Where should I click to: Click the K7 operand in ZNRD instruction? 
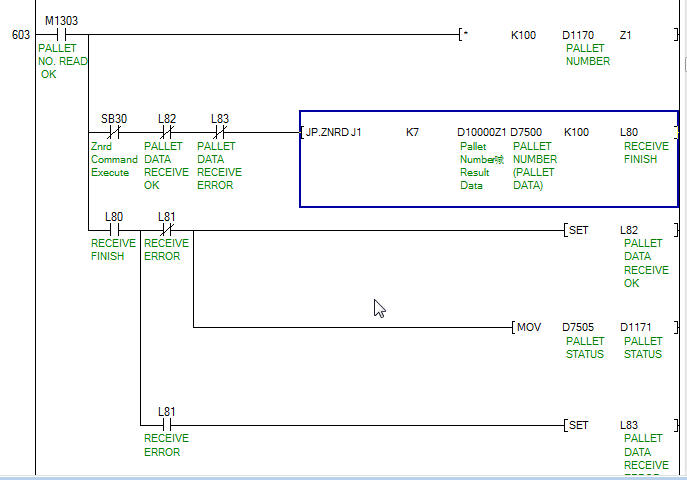tap(412, 132)
